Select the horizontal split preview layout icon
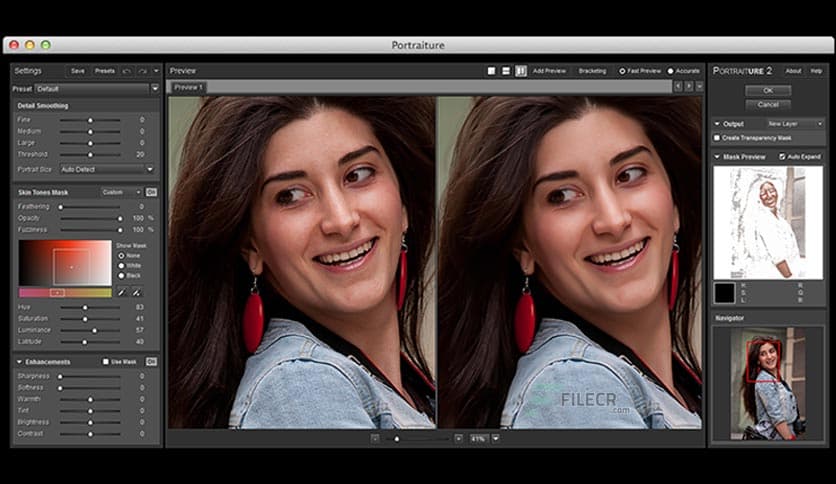836x484 pixels. (x=506, y=71)
